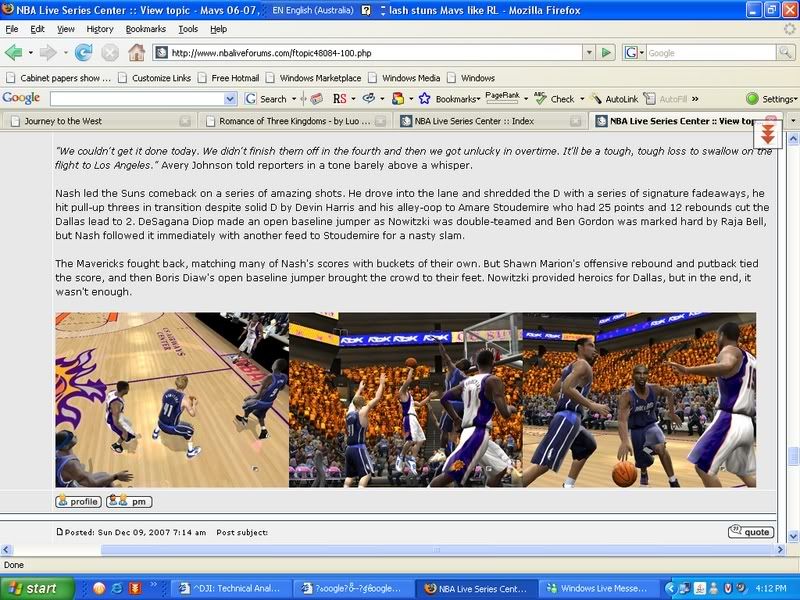Click the AutoLink button
This screenshot has width=800, height=600.
(x=614, y=99)
